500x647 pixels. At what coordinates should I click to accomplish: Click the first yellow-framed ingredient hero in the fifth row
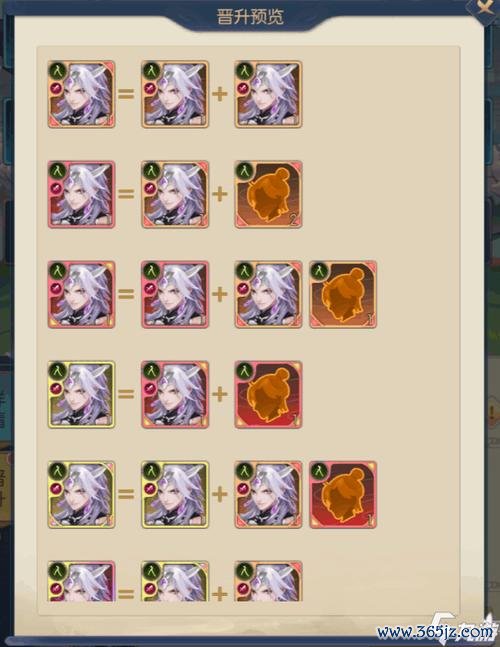coord(175,494)
